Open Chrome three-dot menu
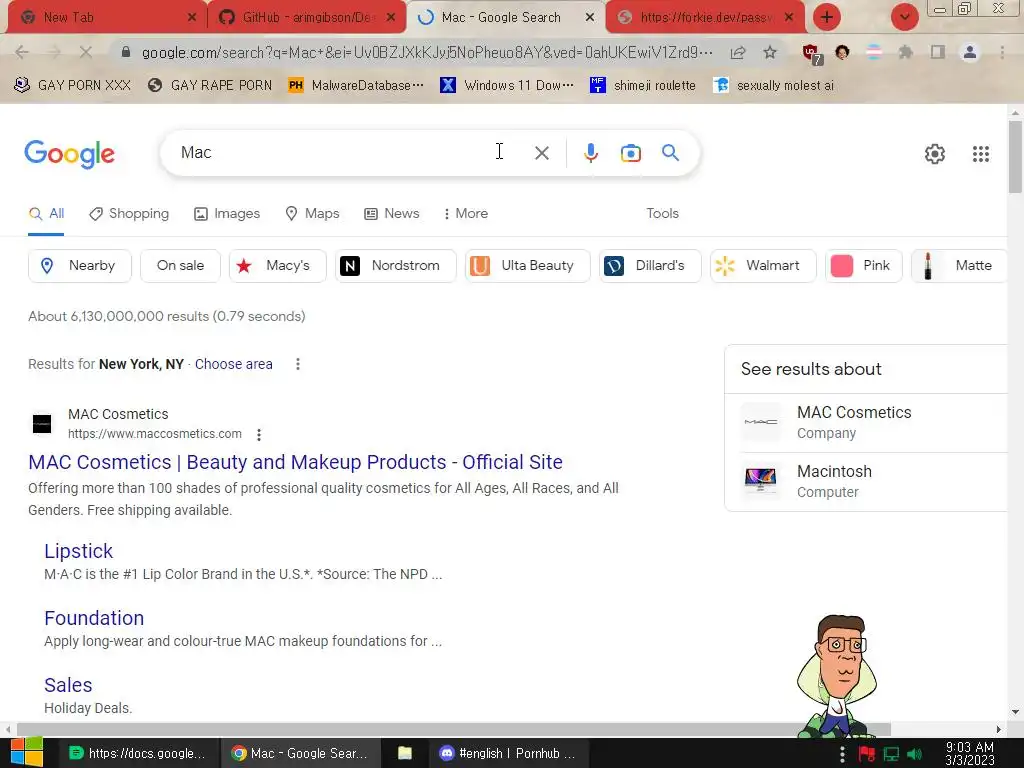1024x768 pixels. coord(1002,52)
